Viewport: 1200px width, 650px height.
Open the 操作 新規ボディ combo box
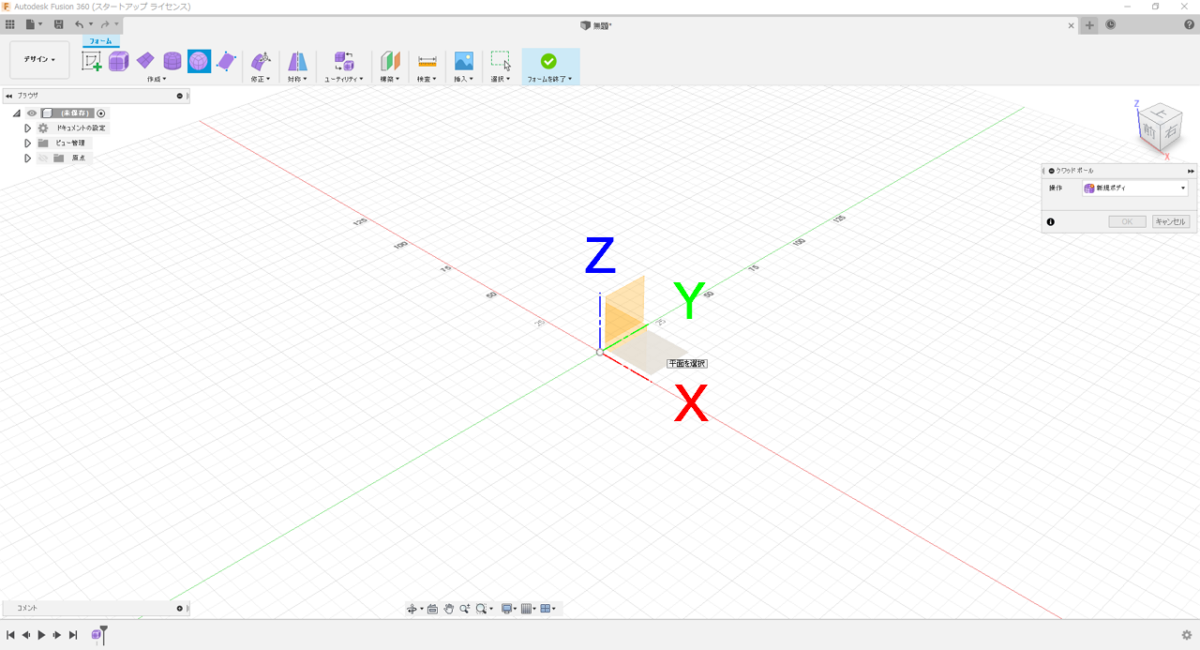(1136, 188)
